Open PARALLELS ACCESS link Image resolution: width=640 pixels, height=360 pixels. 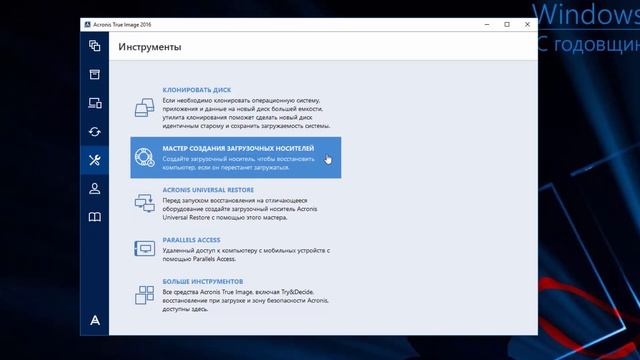pos(191,240)
